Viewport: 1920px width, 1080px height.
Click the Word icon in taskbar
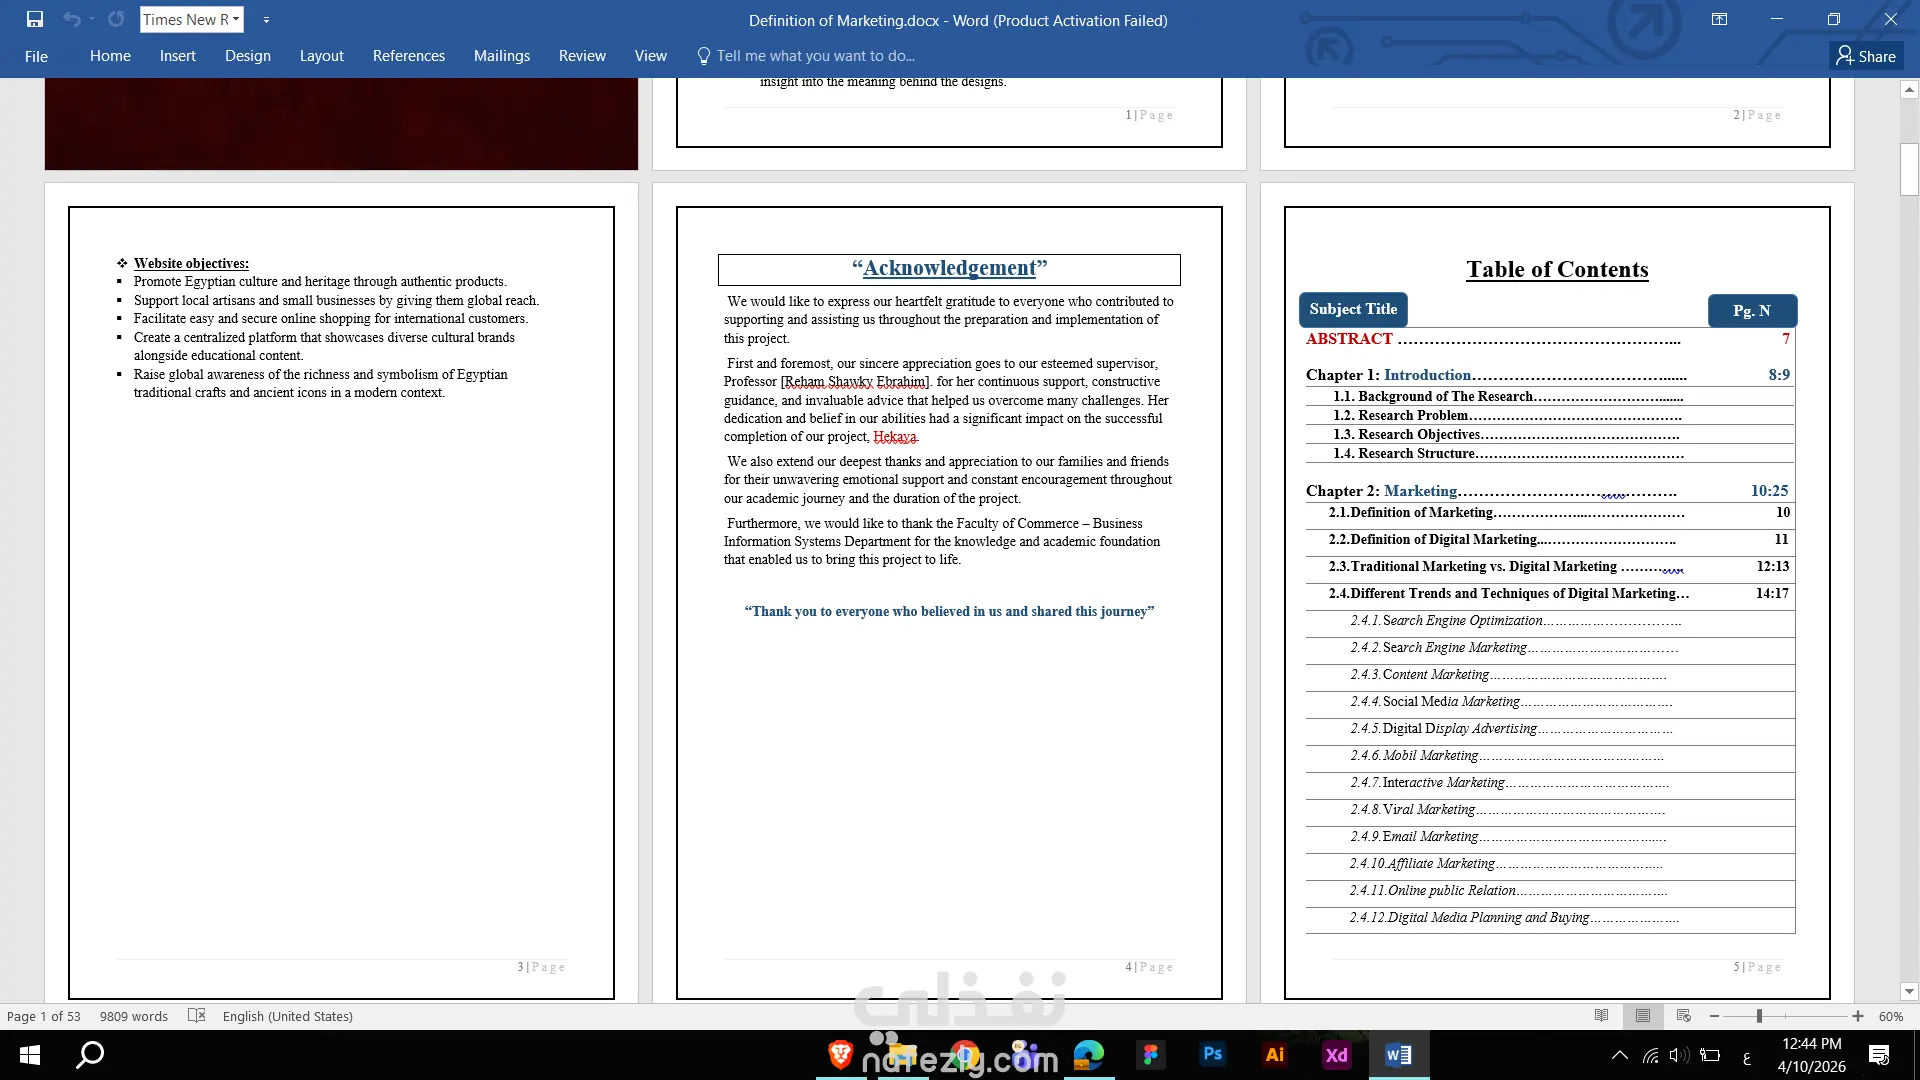[1398, 1054]
